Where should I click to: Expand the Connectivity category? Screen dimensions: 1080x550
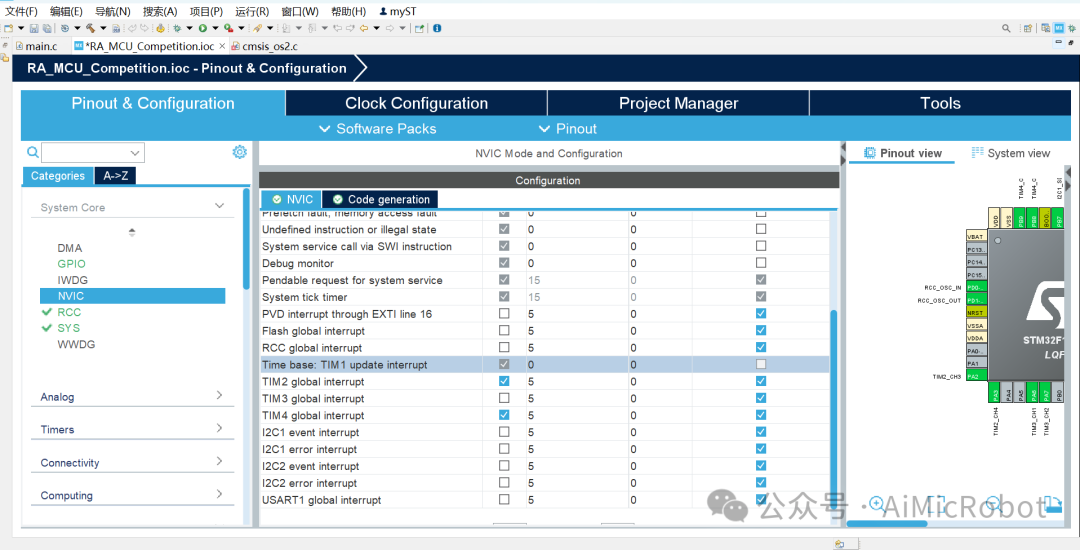tap(131, 462)
